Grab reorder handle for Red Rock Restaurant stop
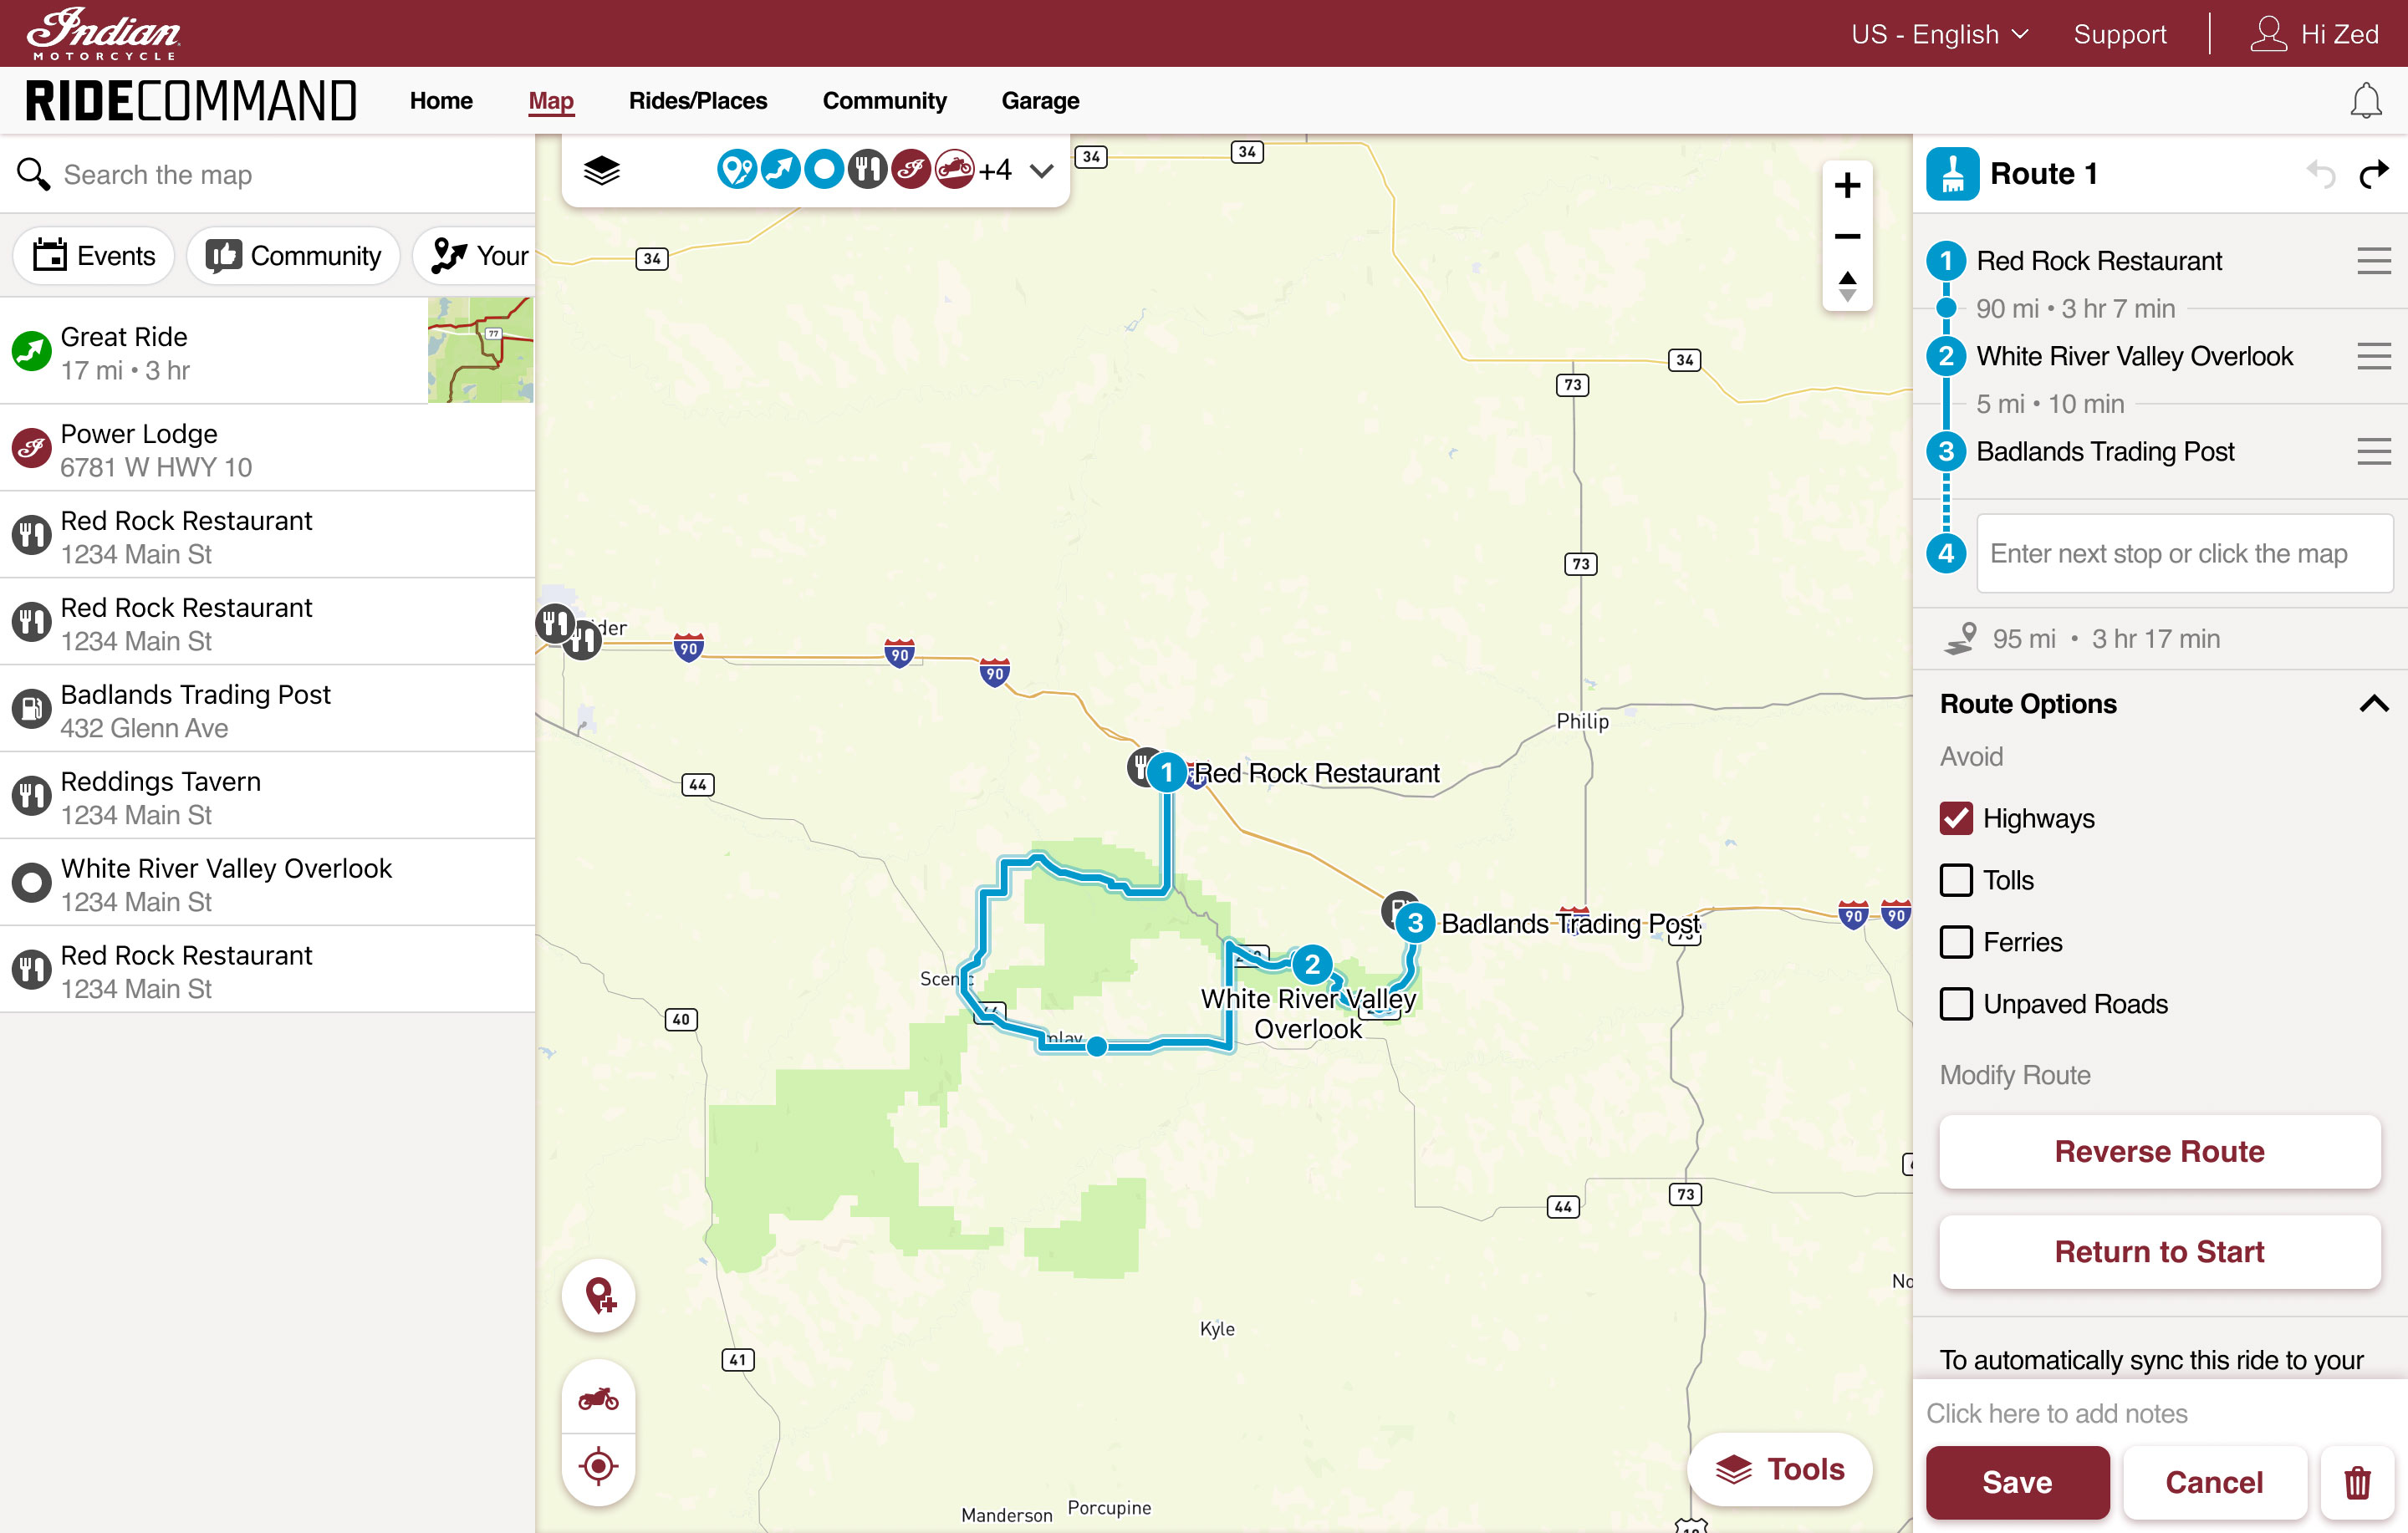Viewport: 2408px width, 1533px height. click(x=2374, y=261)
